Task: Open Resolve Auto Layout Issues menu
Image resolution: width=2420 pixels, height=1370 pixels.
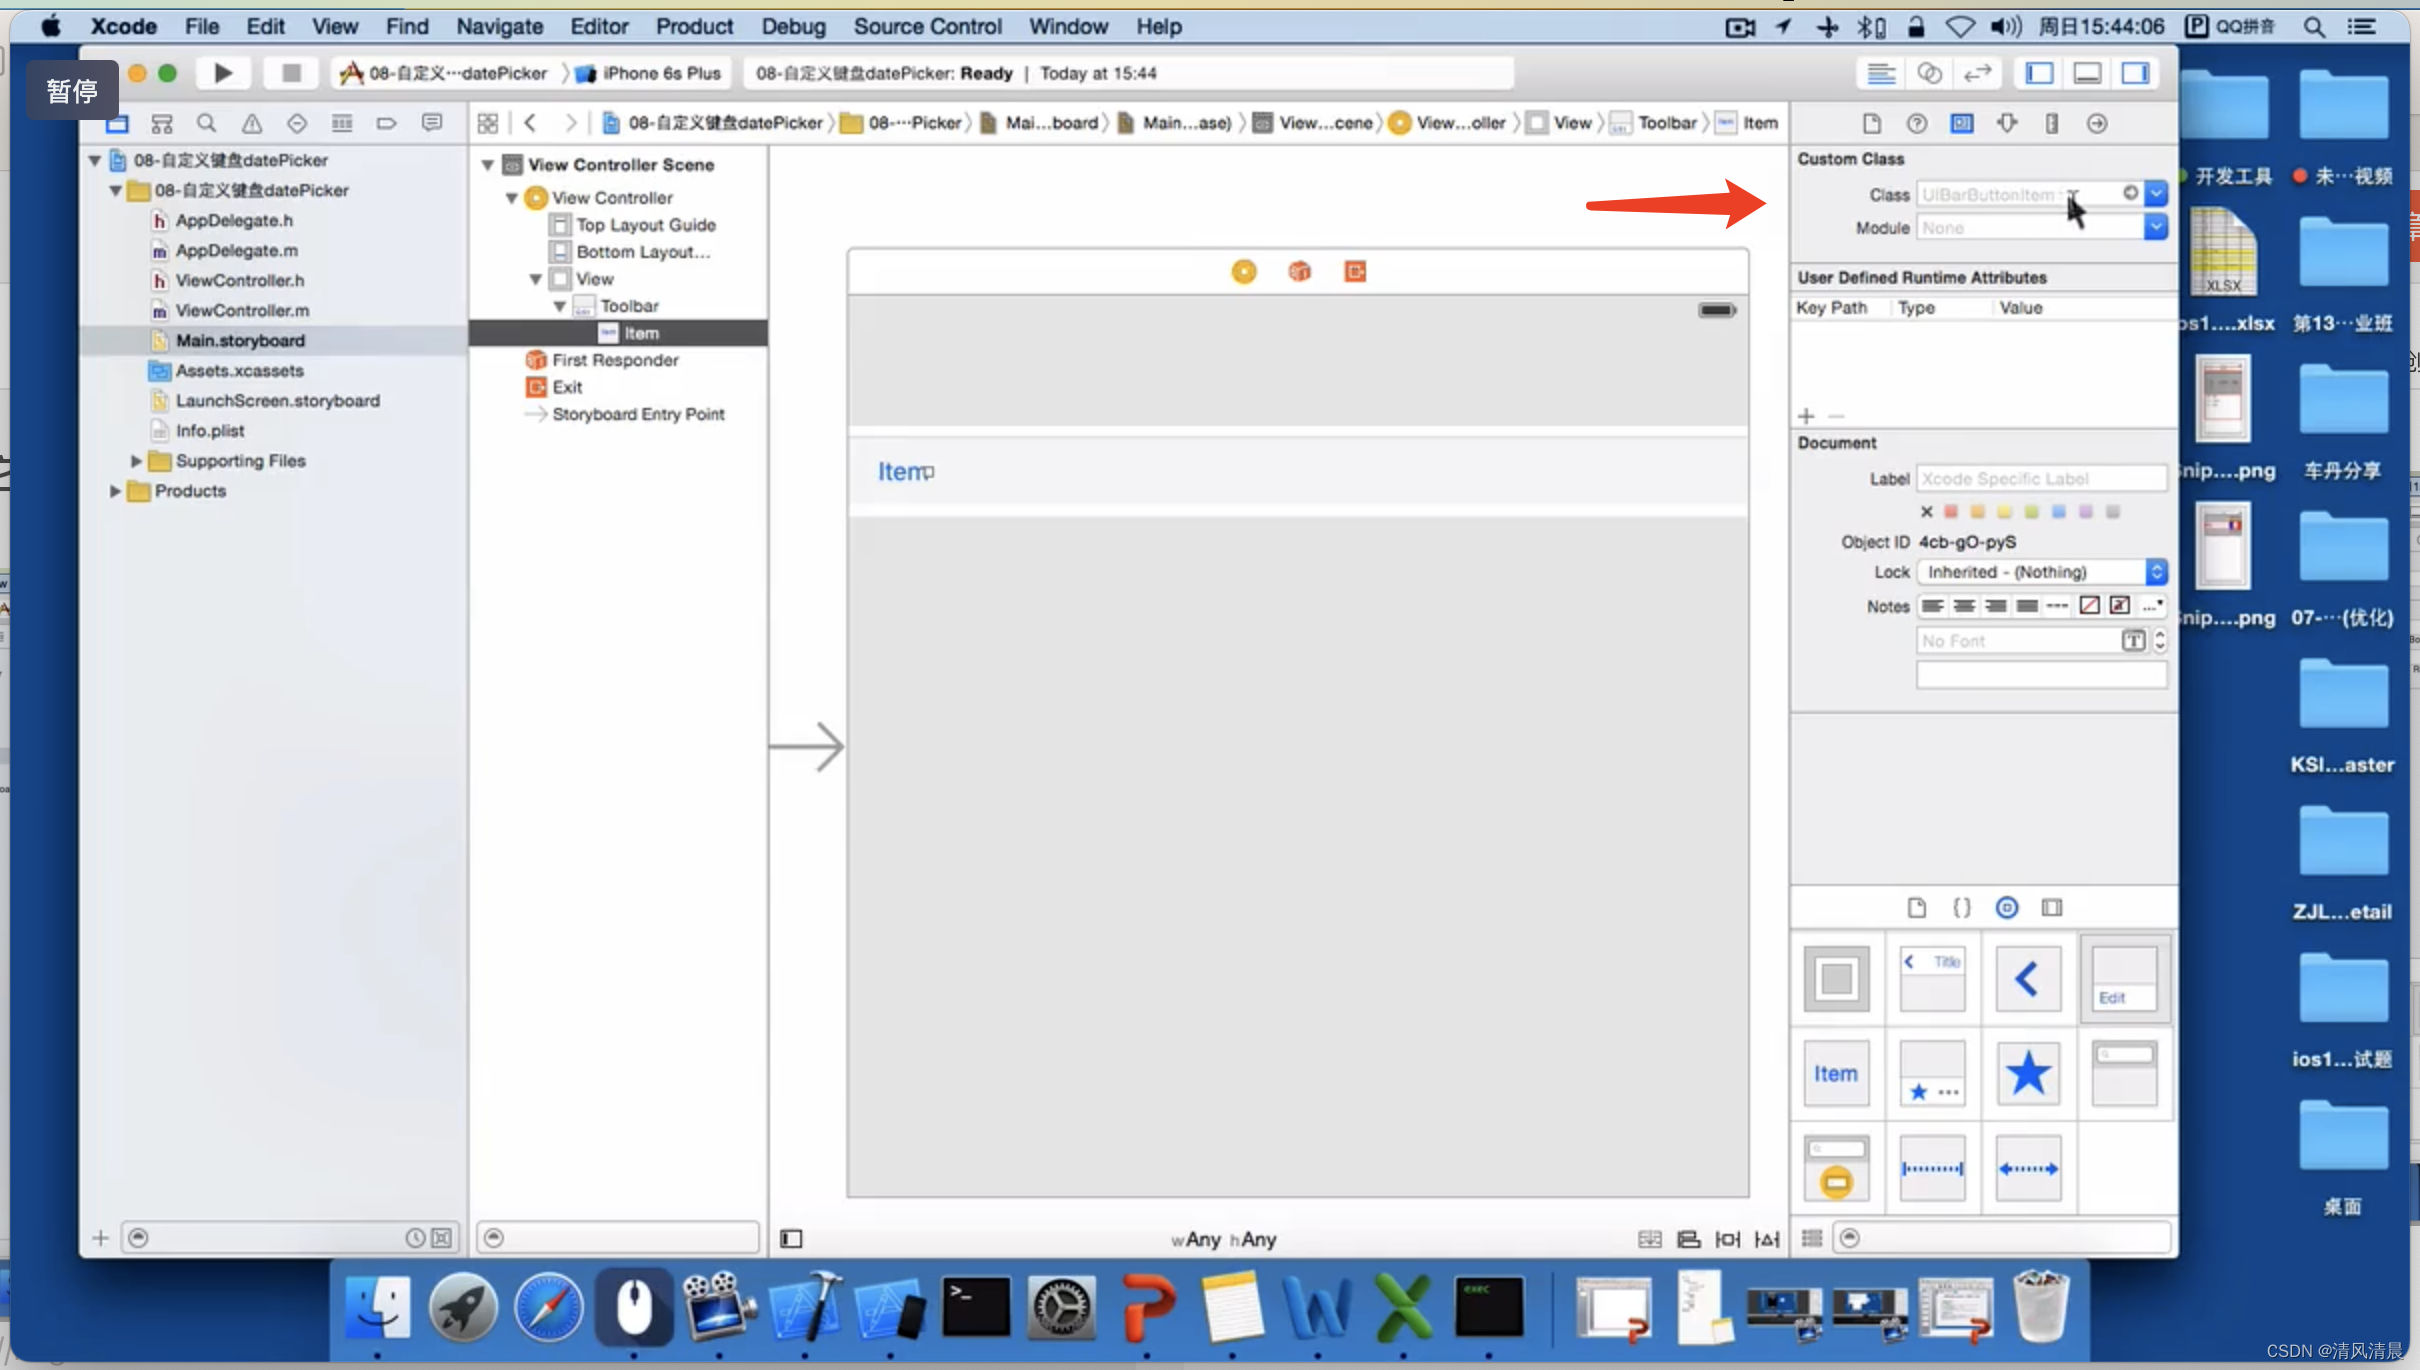Action: 1767,1239
